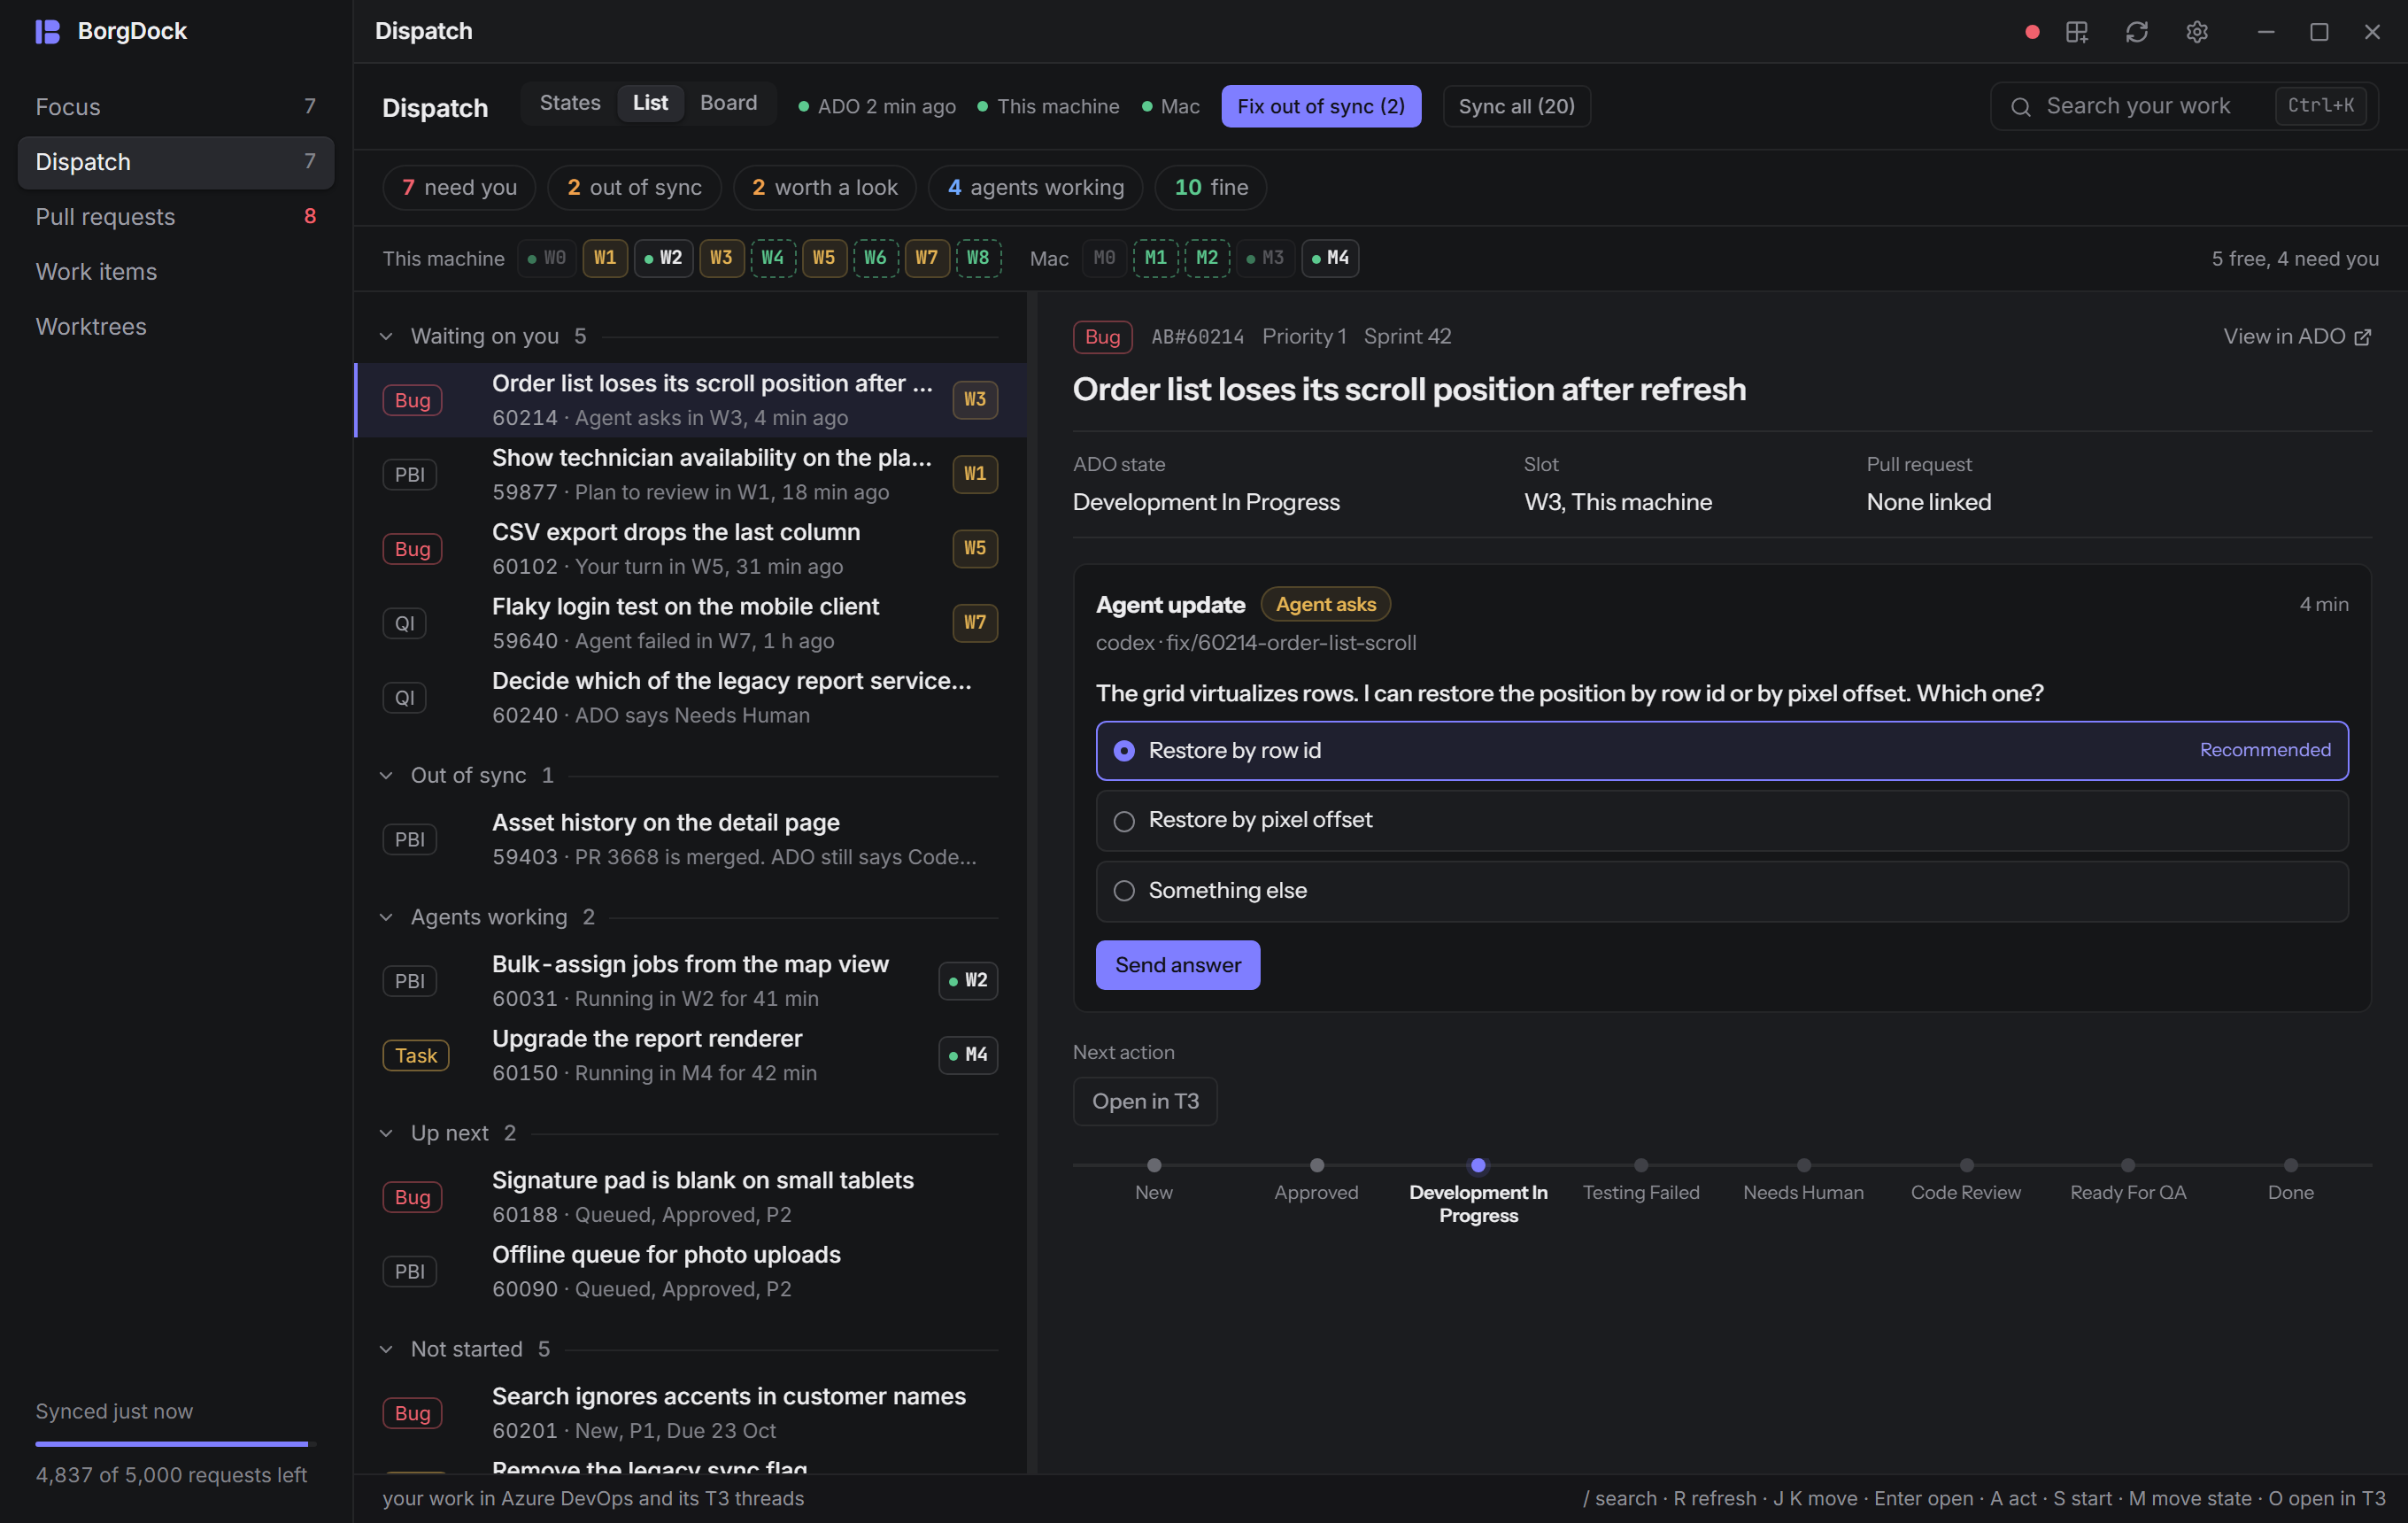Select slot chip W4

pos(772,258)
